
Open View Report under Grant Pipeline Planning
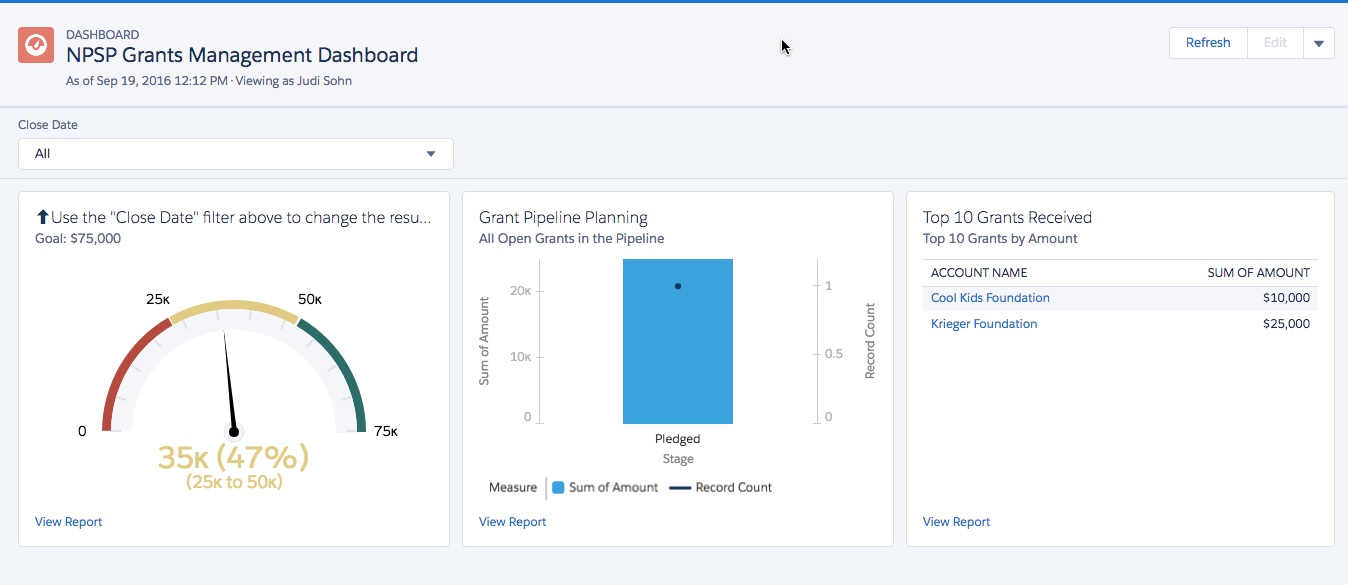[x=513, y=522]
